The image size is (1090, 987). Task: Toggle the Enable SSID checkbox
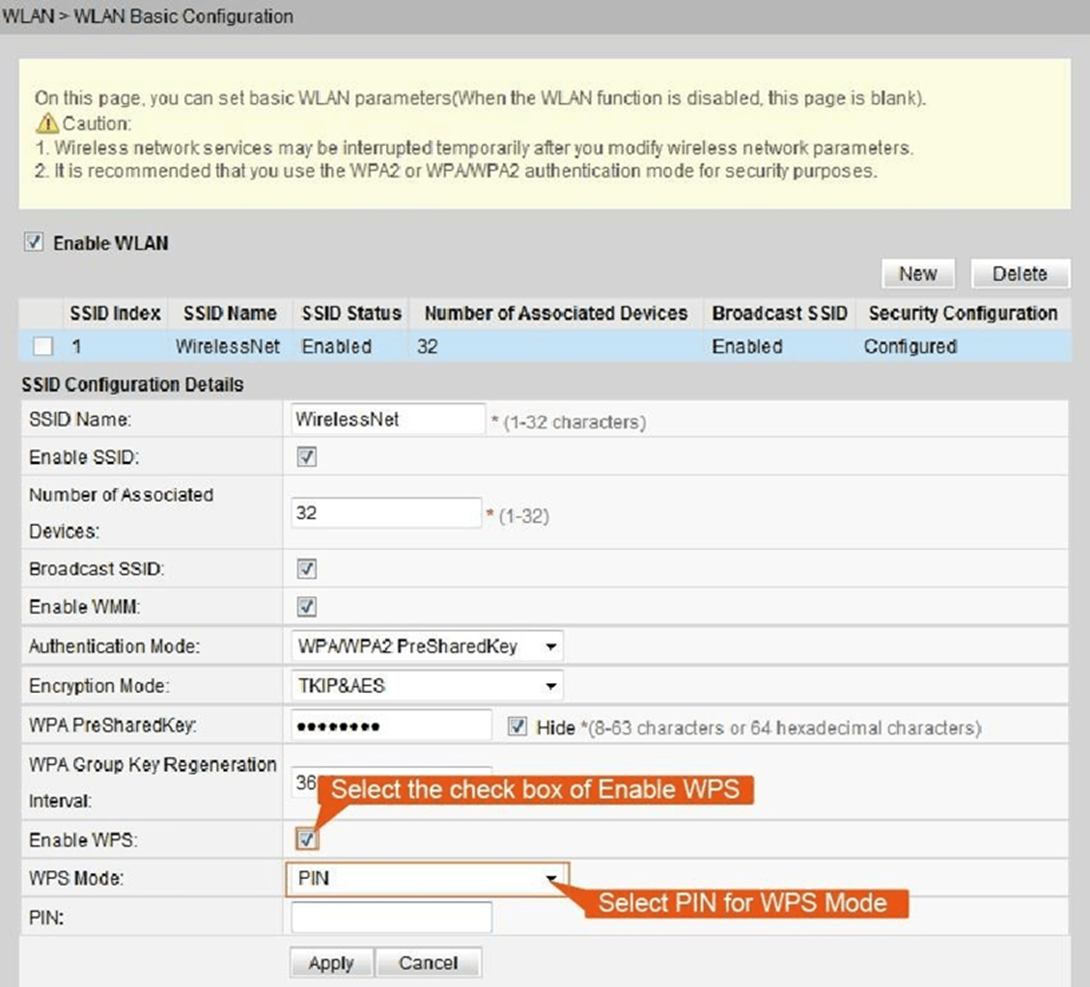coord(307,457)
